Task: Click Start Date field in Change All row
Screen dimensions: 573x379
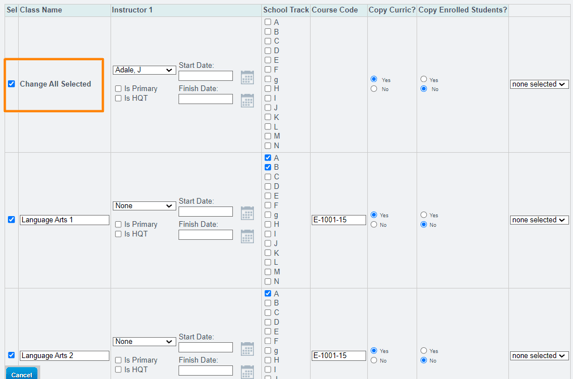Action: click(206, 76)
